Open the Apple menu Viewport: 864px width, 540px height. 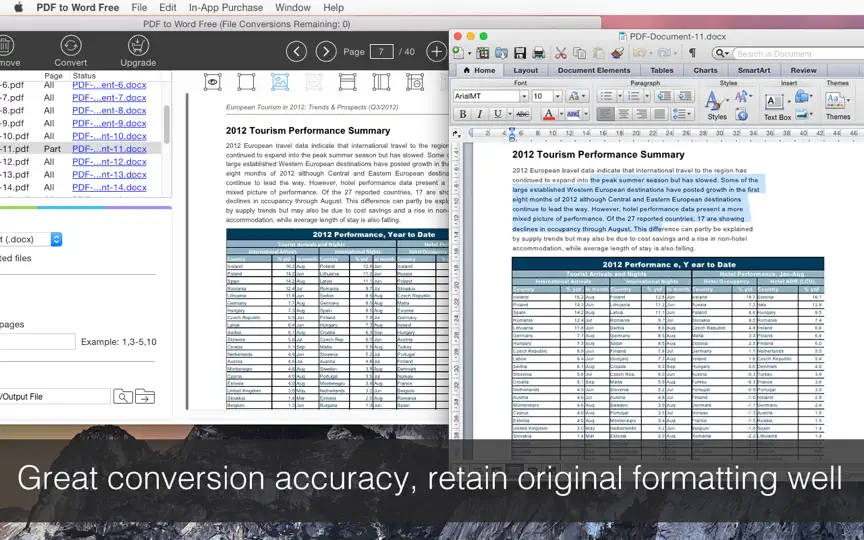click(x=18, y=7)
